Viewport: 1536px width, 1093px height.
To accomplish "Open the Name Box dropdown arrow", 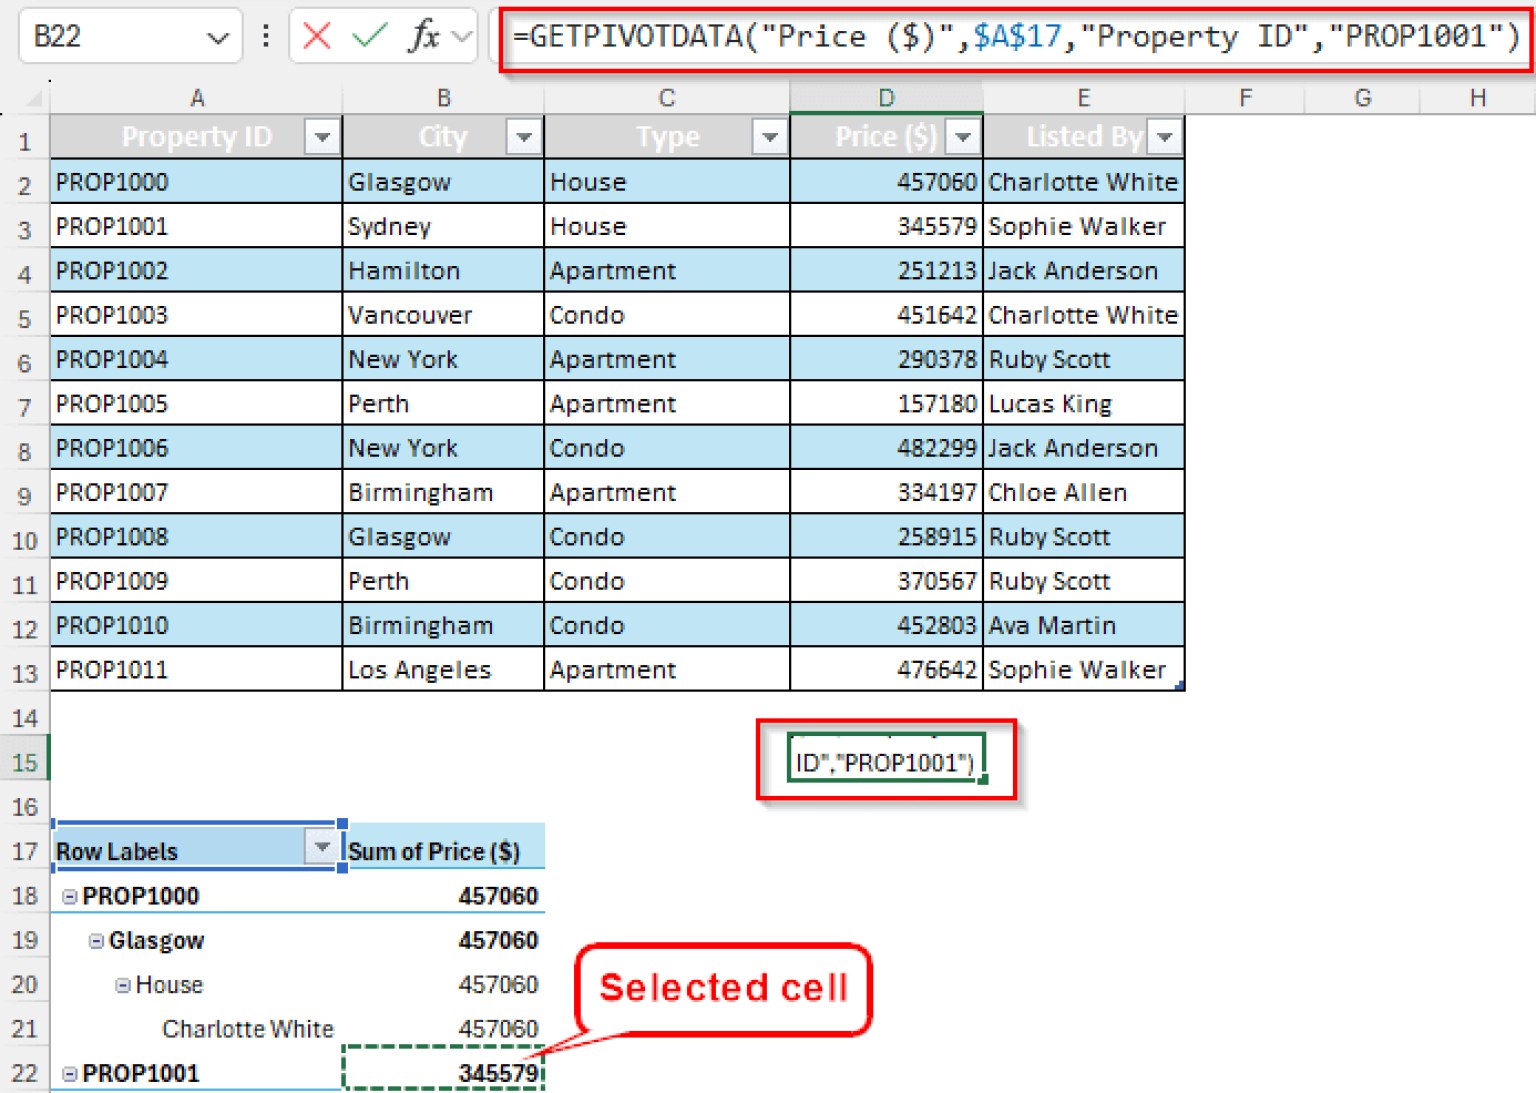I will (219, 35).
